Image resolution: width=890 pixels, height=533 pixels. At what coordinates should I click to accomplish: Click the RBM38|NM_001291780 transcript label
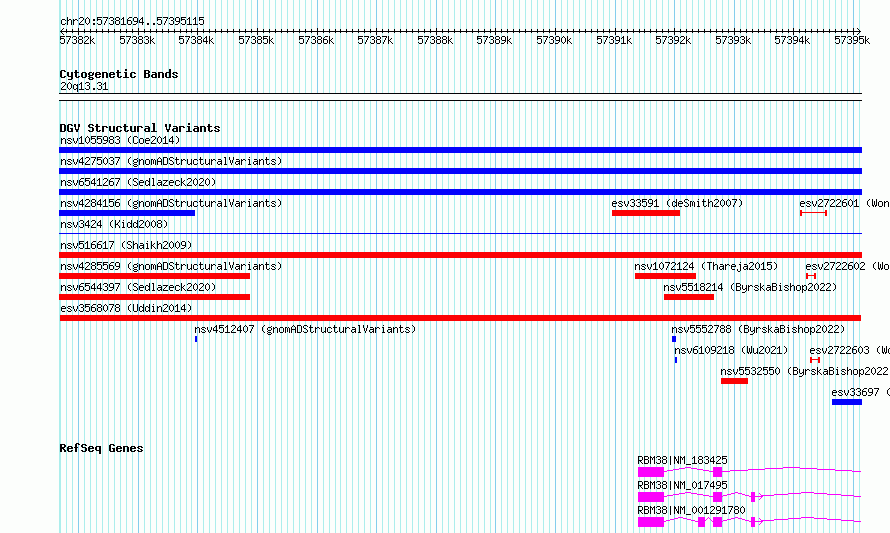click(691, 510)
